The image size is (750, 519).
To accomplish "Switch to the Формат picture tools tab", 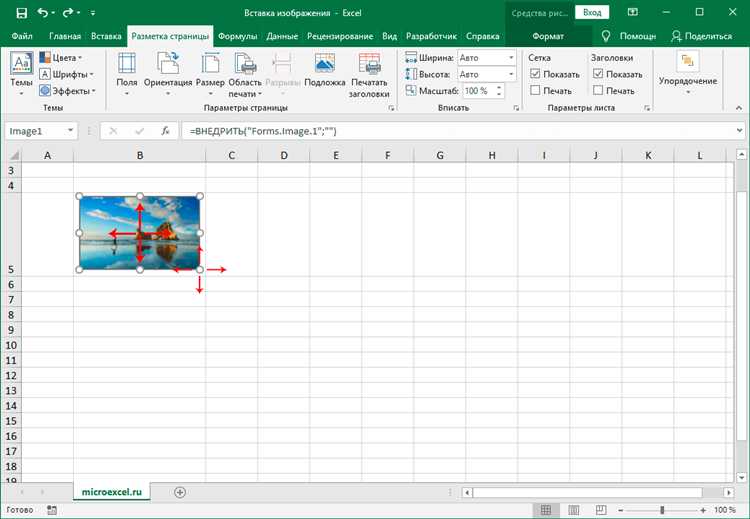I will (x=548, y=36).
